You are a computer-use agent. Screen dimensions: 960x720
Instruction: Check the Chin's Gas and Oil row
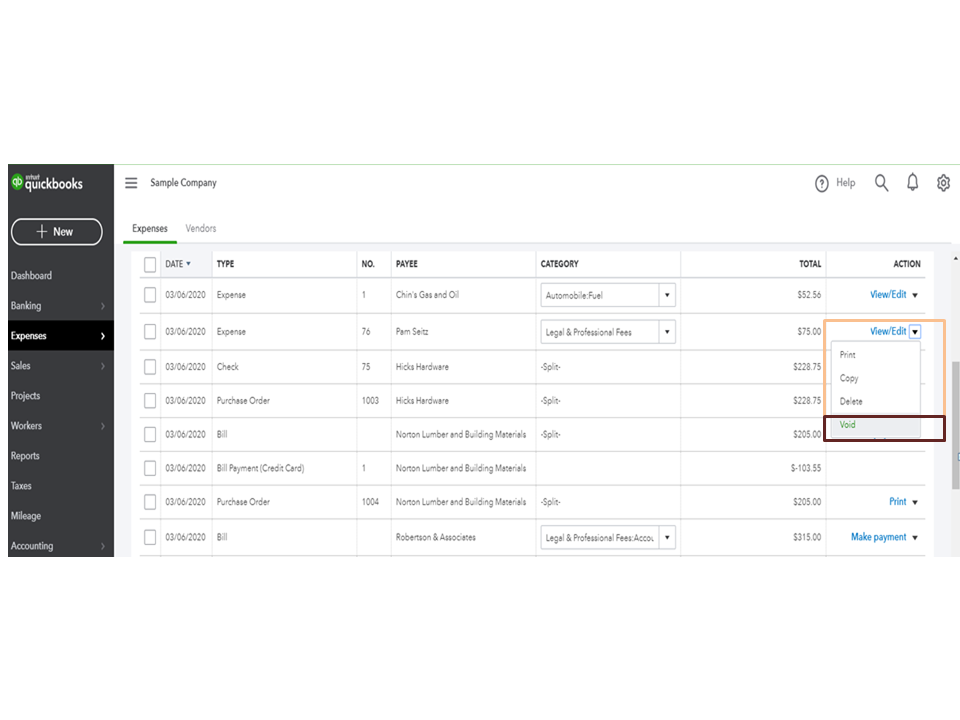(x=150, y=295)
